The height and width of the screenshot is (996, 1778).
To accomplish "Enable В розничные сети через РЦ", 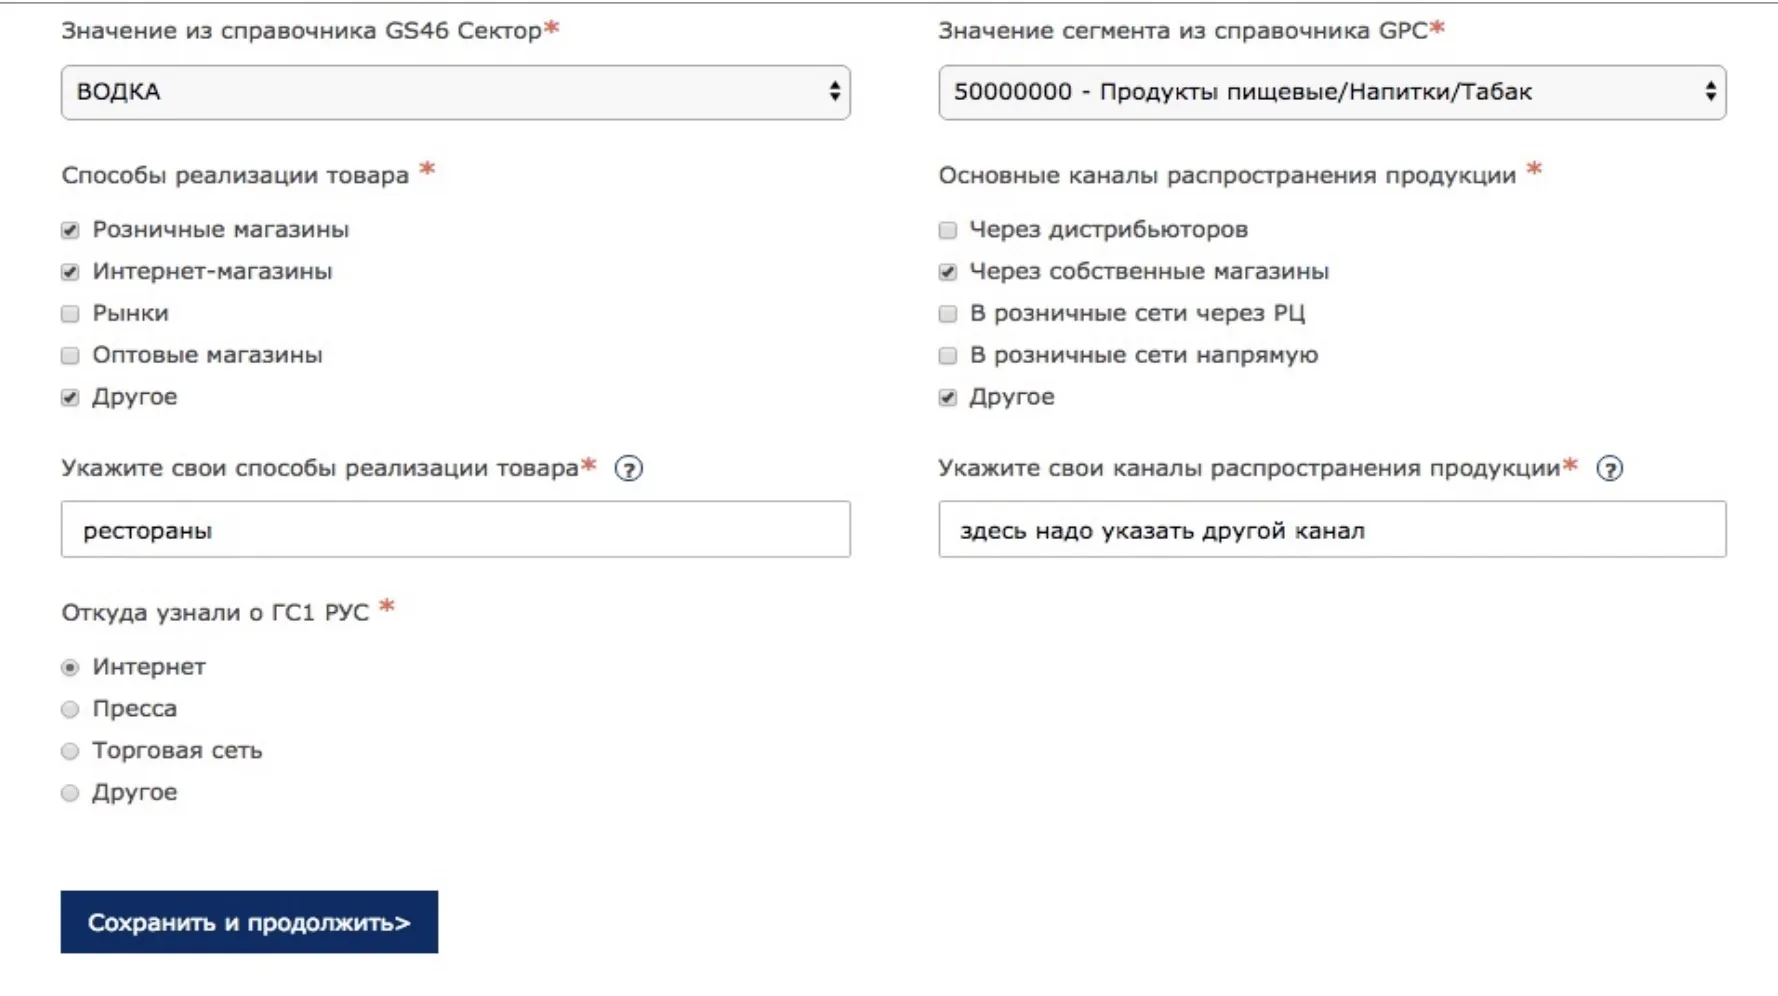I will click(947, 314).
